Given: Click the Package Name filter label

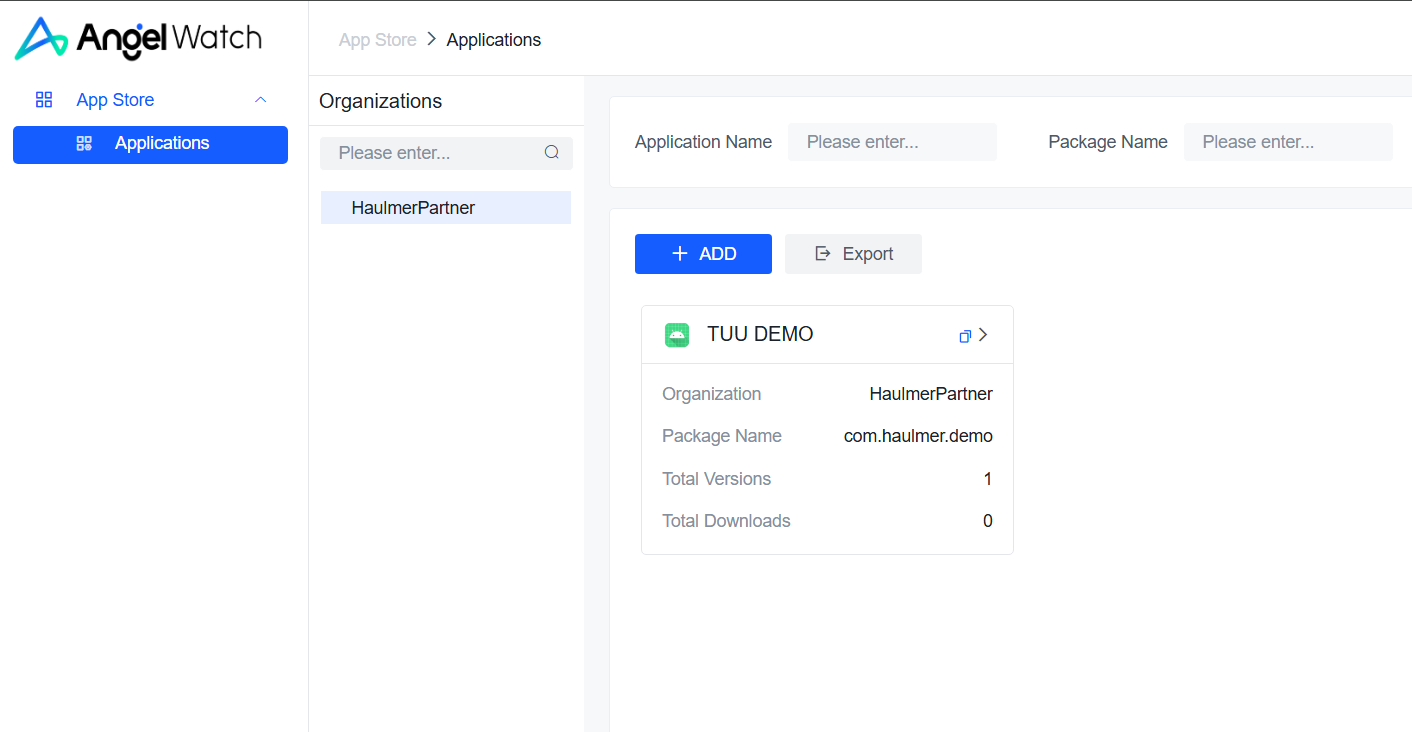Looking at the screenshot, I should point(1108,142).
